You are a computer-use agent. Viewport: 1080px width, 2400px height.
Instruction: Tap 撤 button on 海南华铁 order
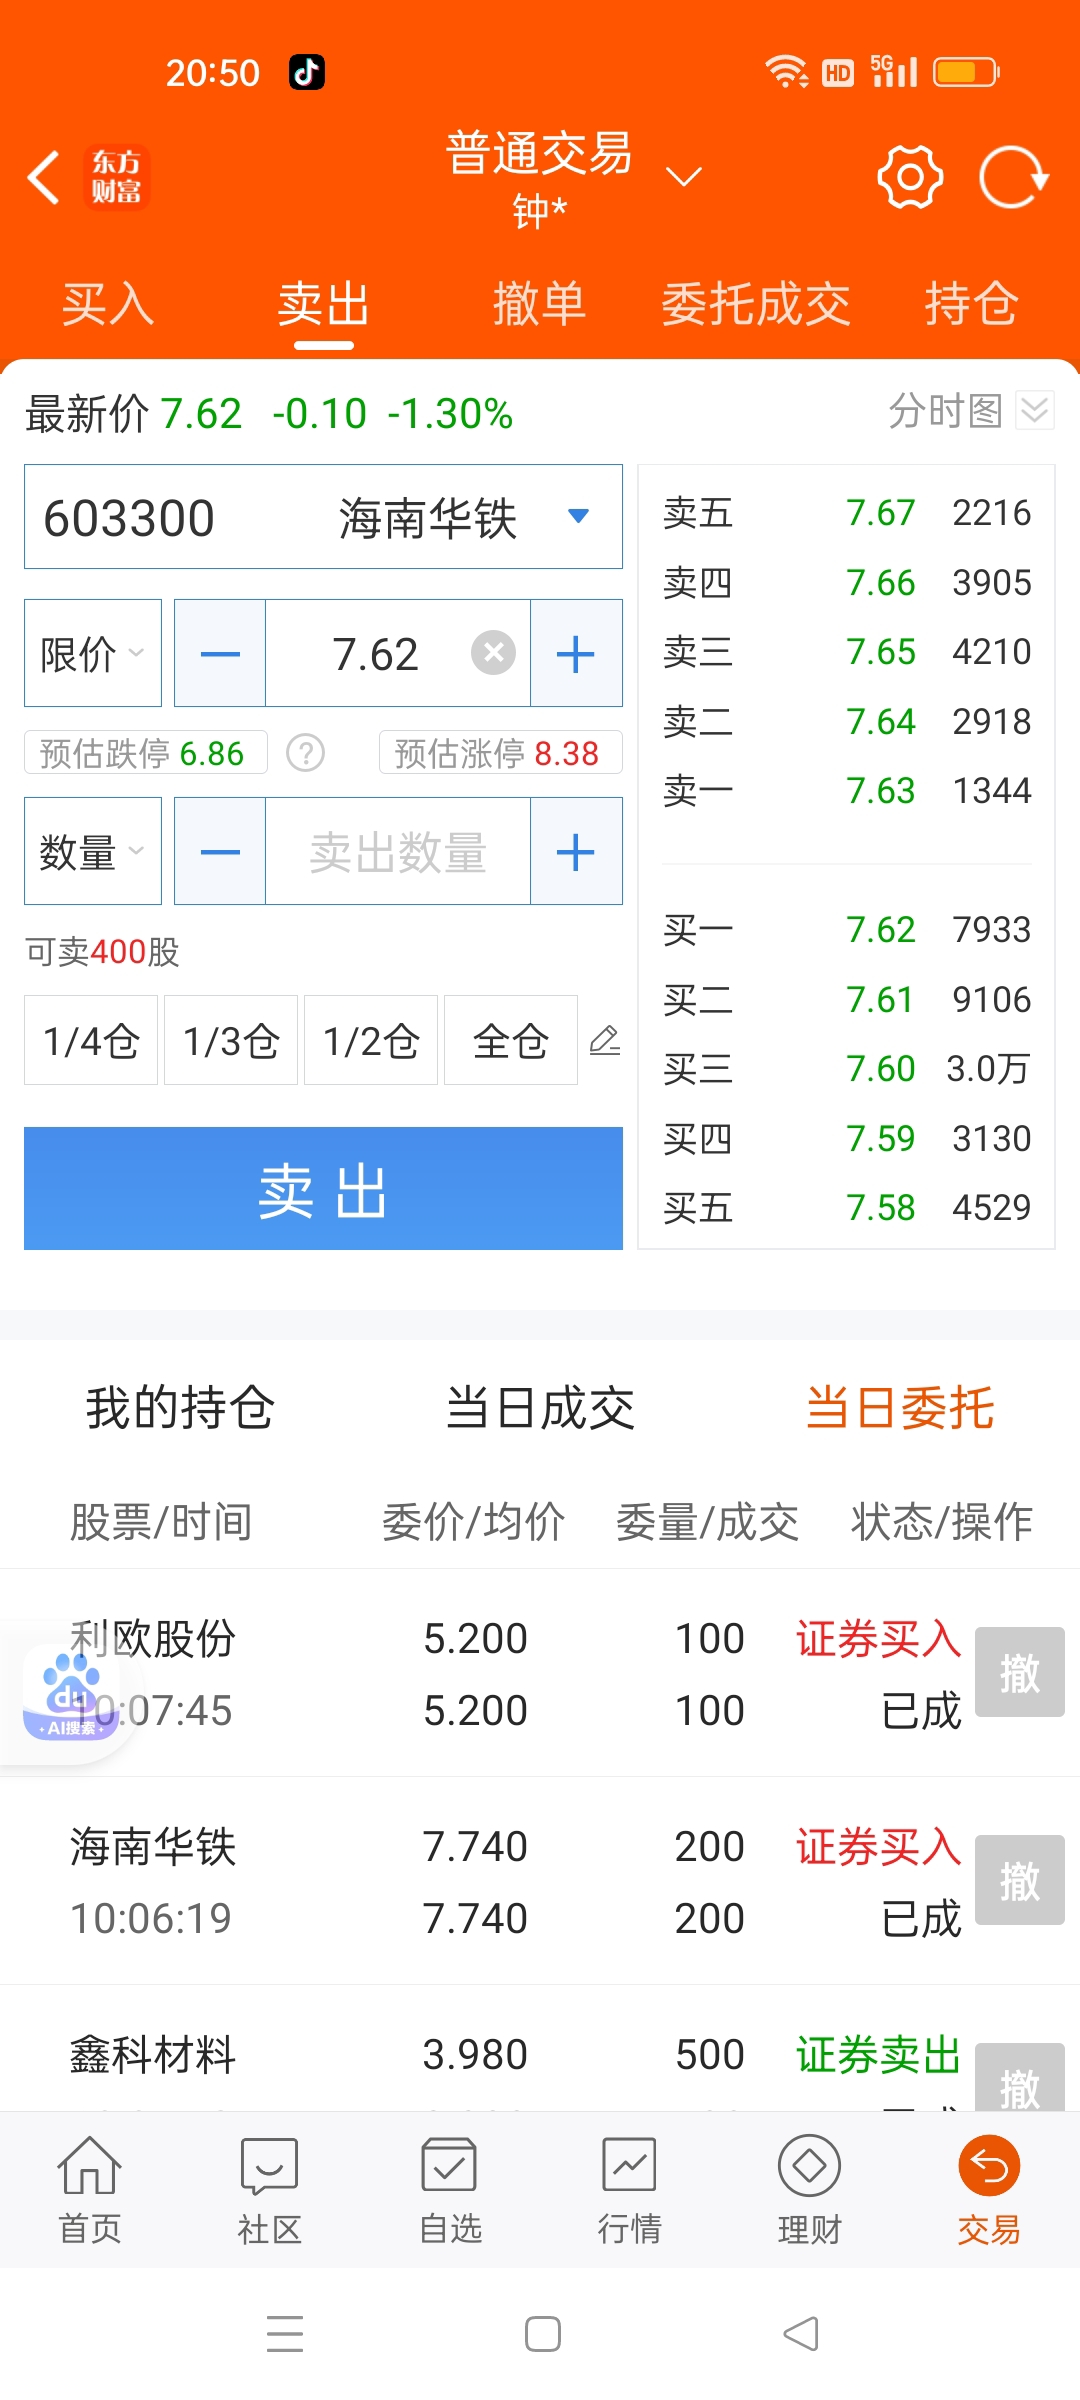(x=1020, y=1880)
